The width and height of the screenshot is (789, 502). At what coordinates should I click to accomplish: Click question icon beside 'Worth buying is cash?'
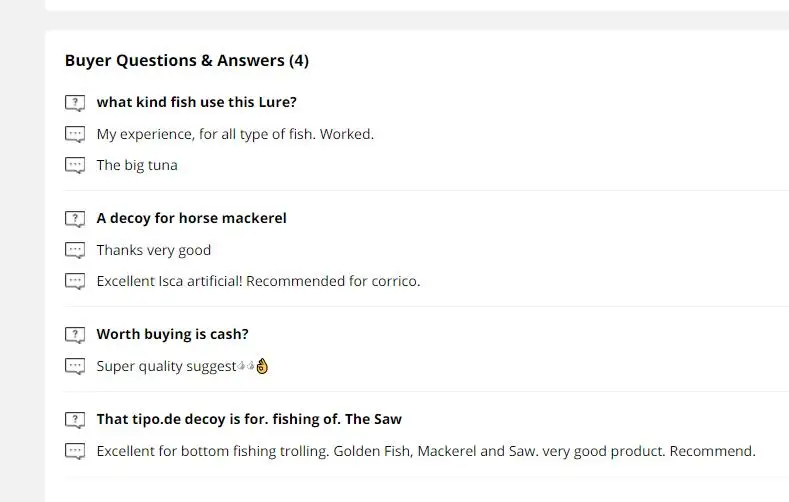[75, 335]
